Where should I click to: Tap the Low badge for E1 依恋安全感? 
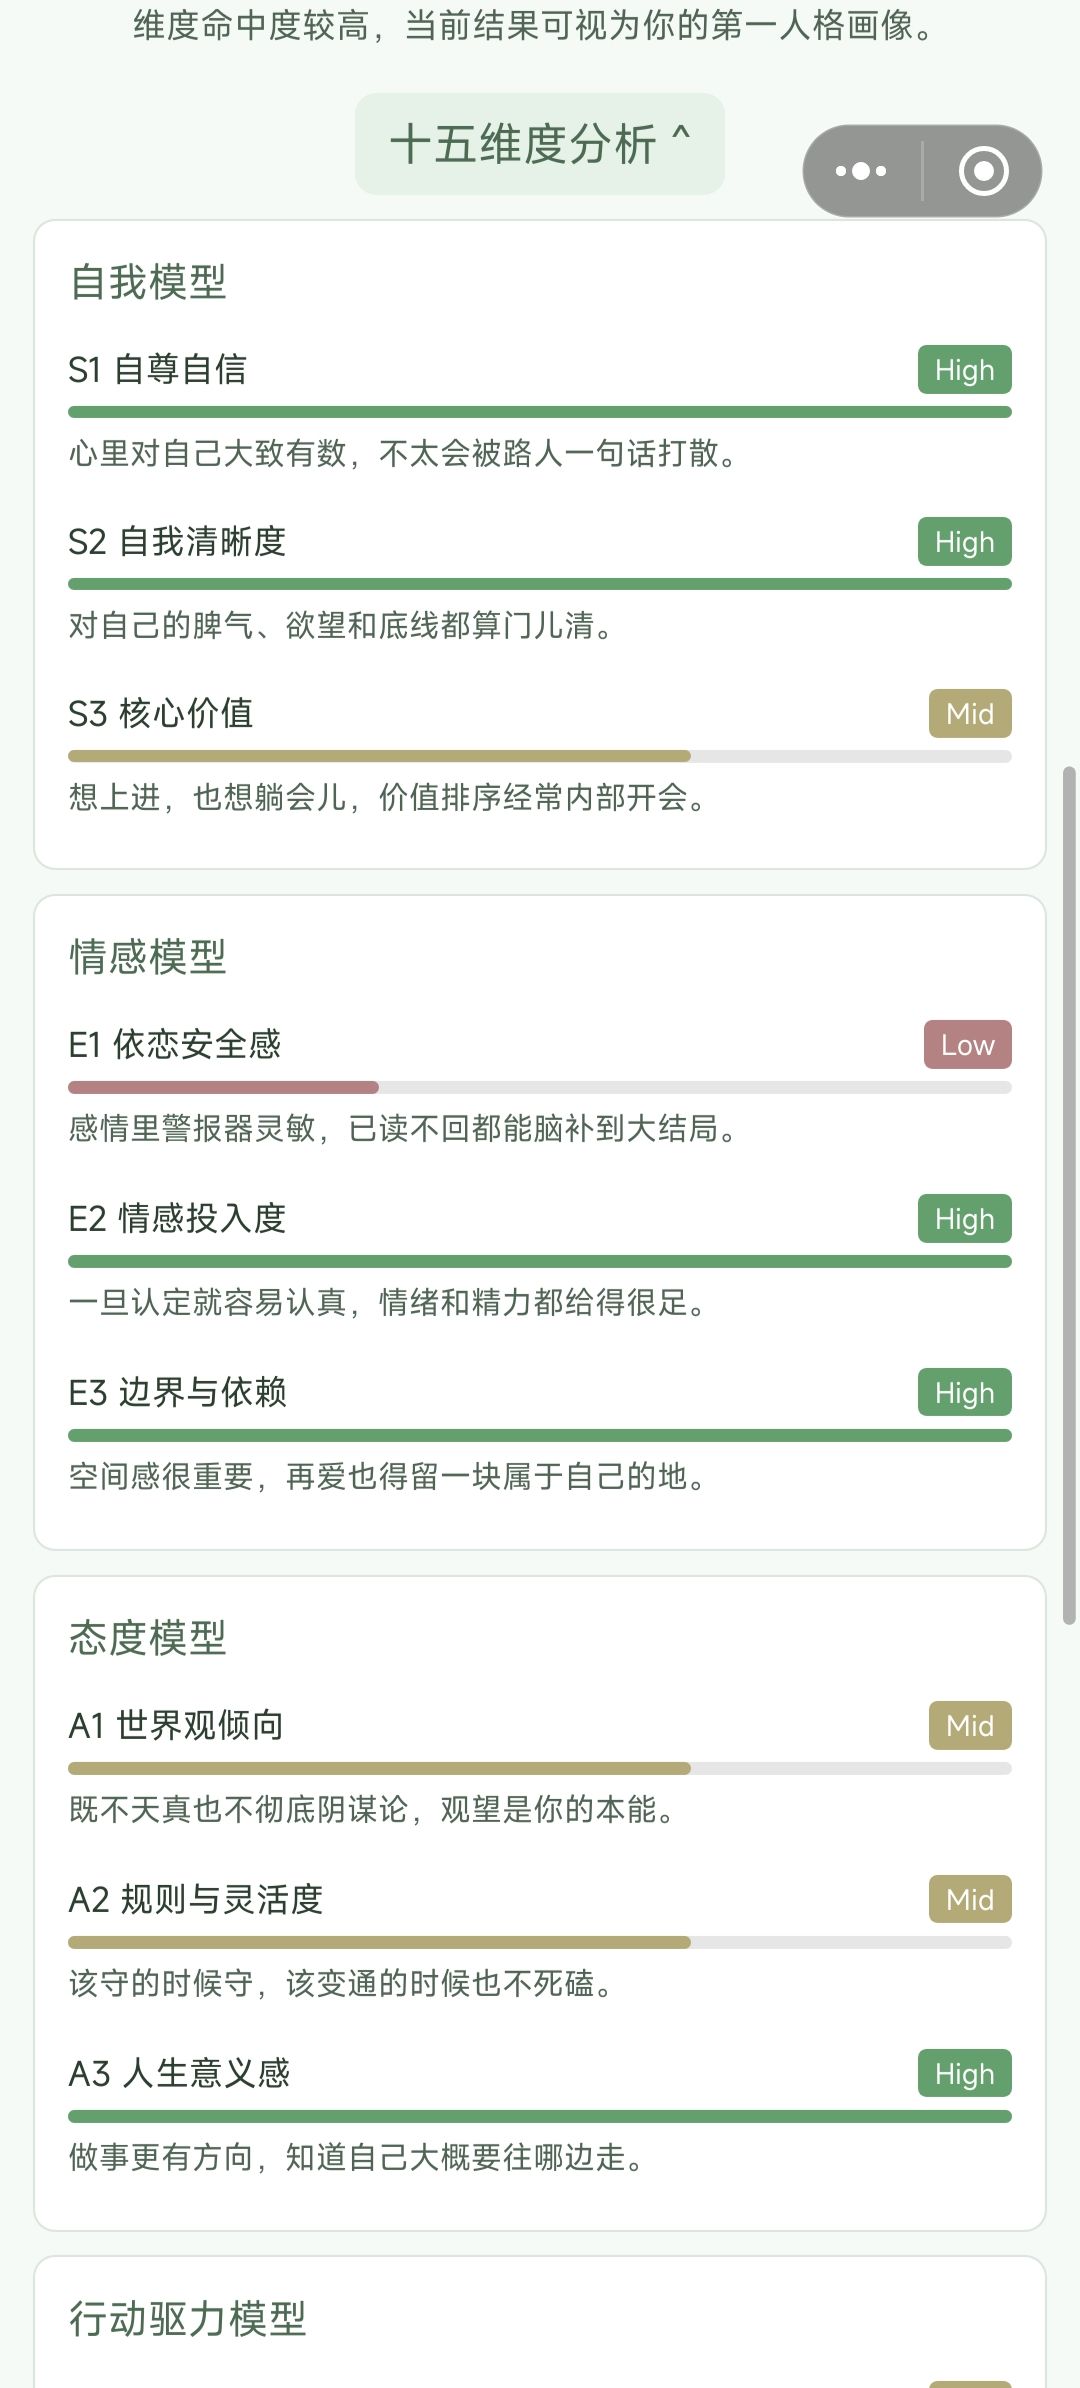pyautogui.click(x=968, y=1045)
